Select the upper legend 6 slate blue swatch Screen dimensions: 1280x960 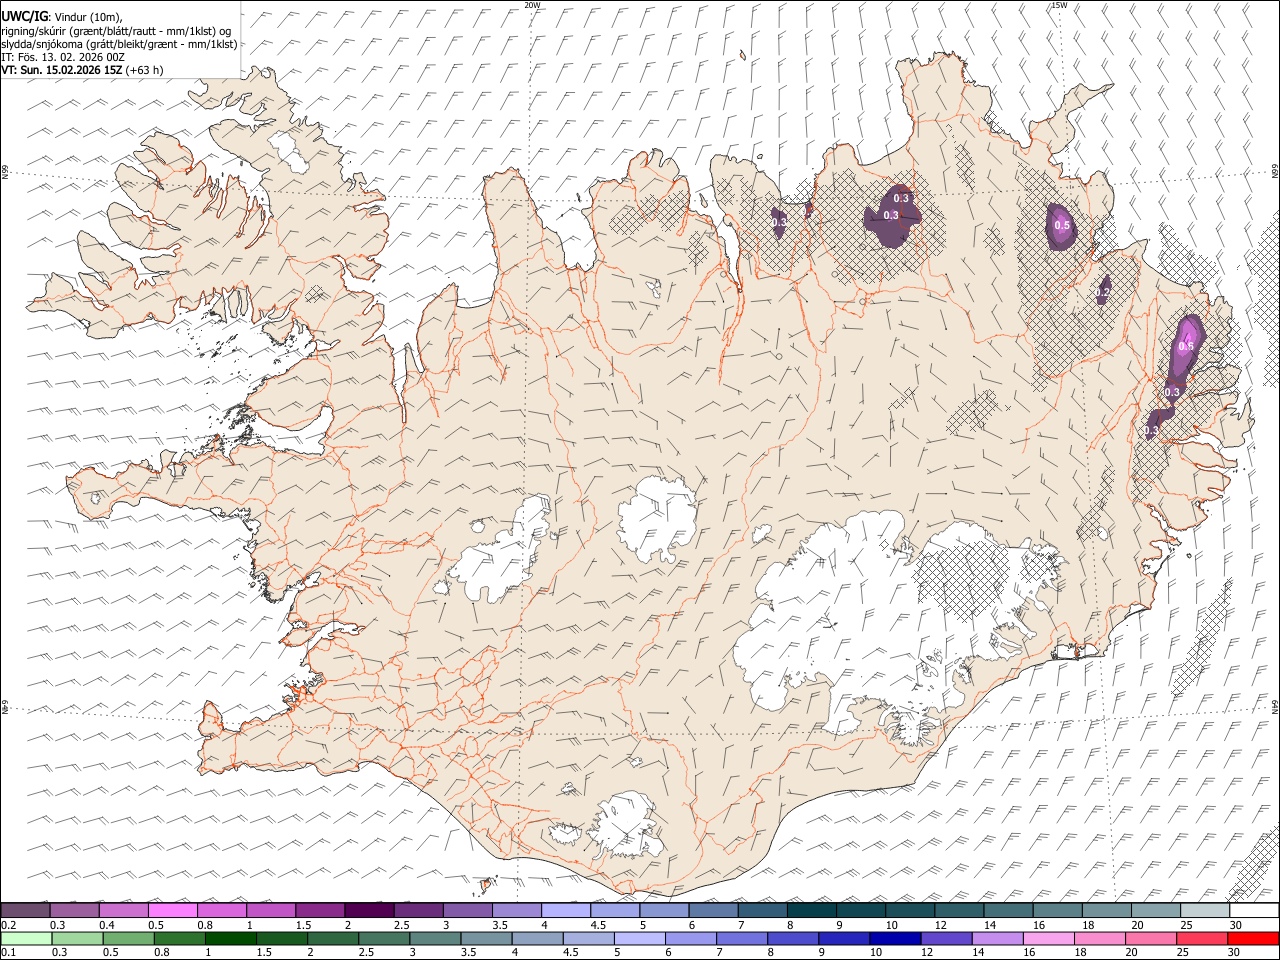713,910
